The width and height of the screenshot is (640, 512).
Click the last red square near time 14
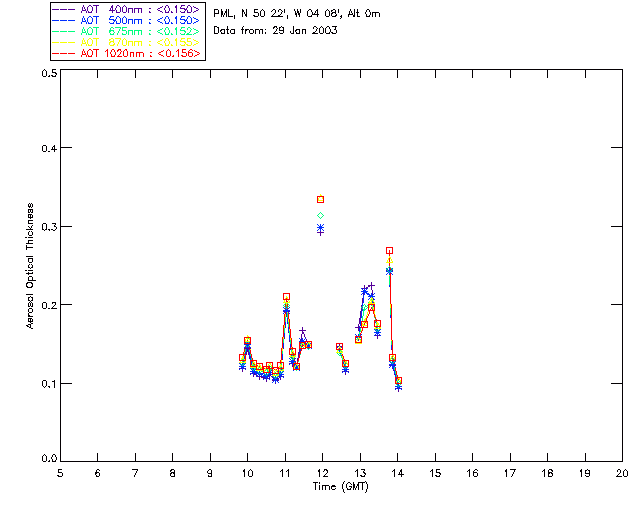pyautogui.click(x=398, y=381)
